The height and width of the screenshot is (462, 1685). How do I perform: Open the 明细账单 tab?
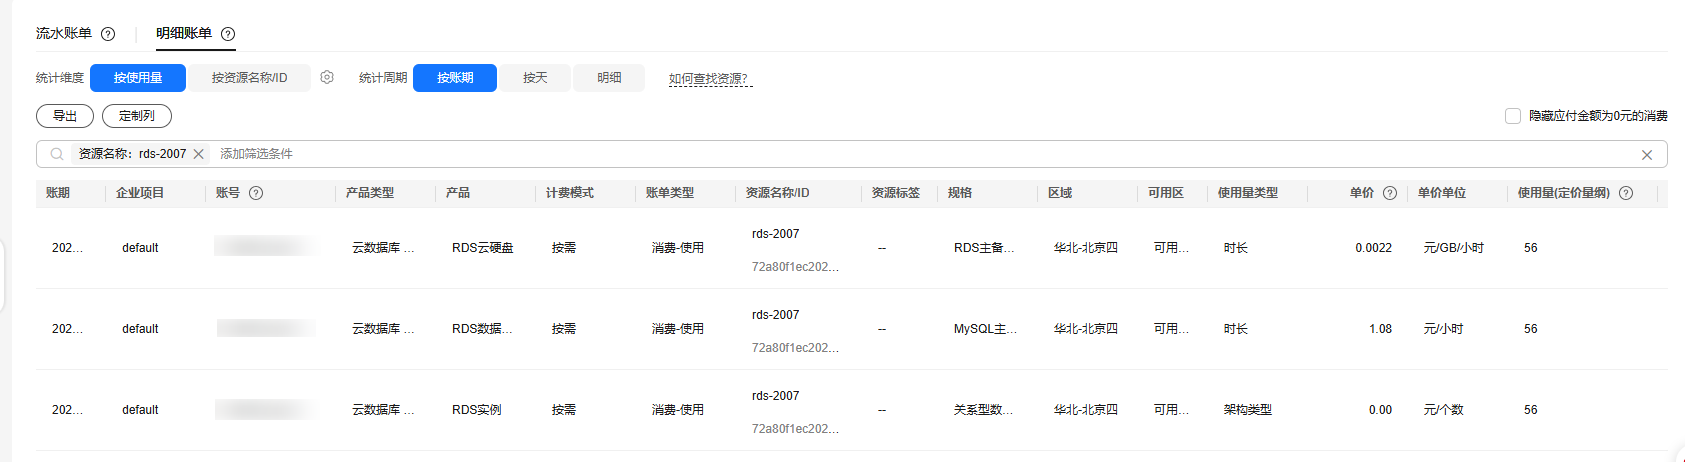pyautogui.click(x=184, y=34)
